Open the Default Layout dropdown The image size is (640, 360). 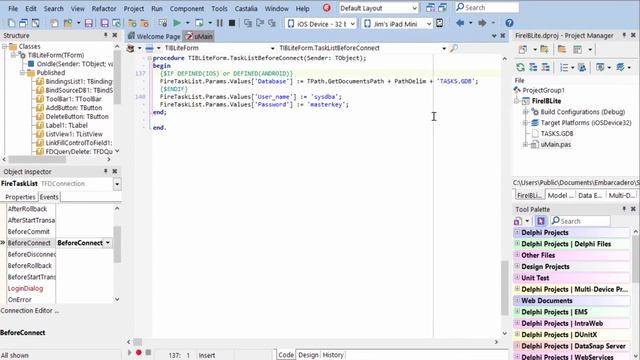click(x=414, y=8)
